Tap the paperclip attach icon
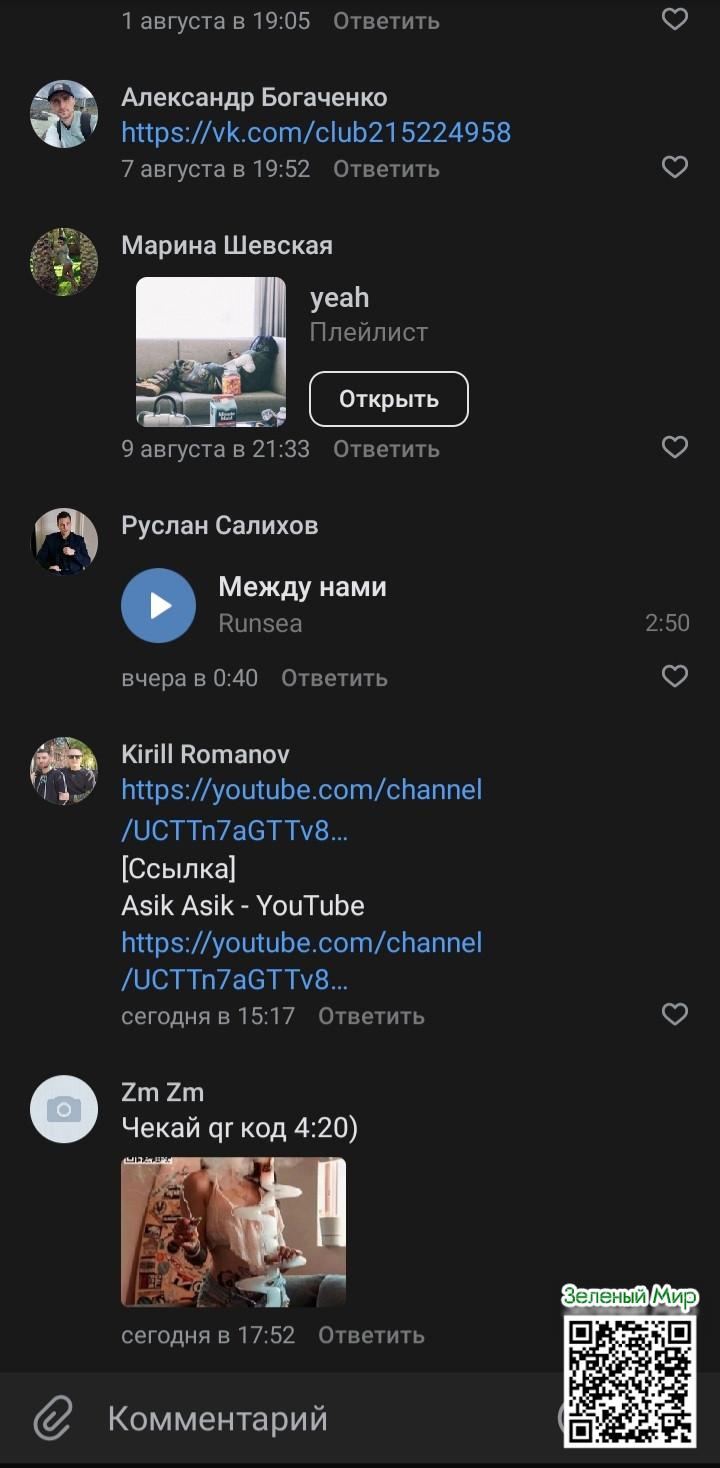This screenshot has height=1468, width=720. tap(54, 1418)
